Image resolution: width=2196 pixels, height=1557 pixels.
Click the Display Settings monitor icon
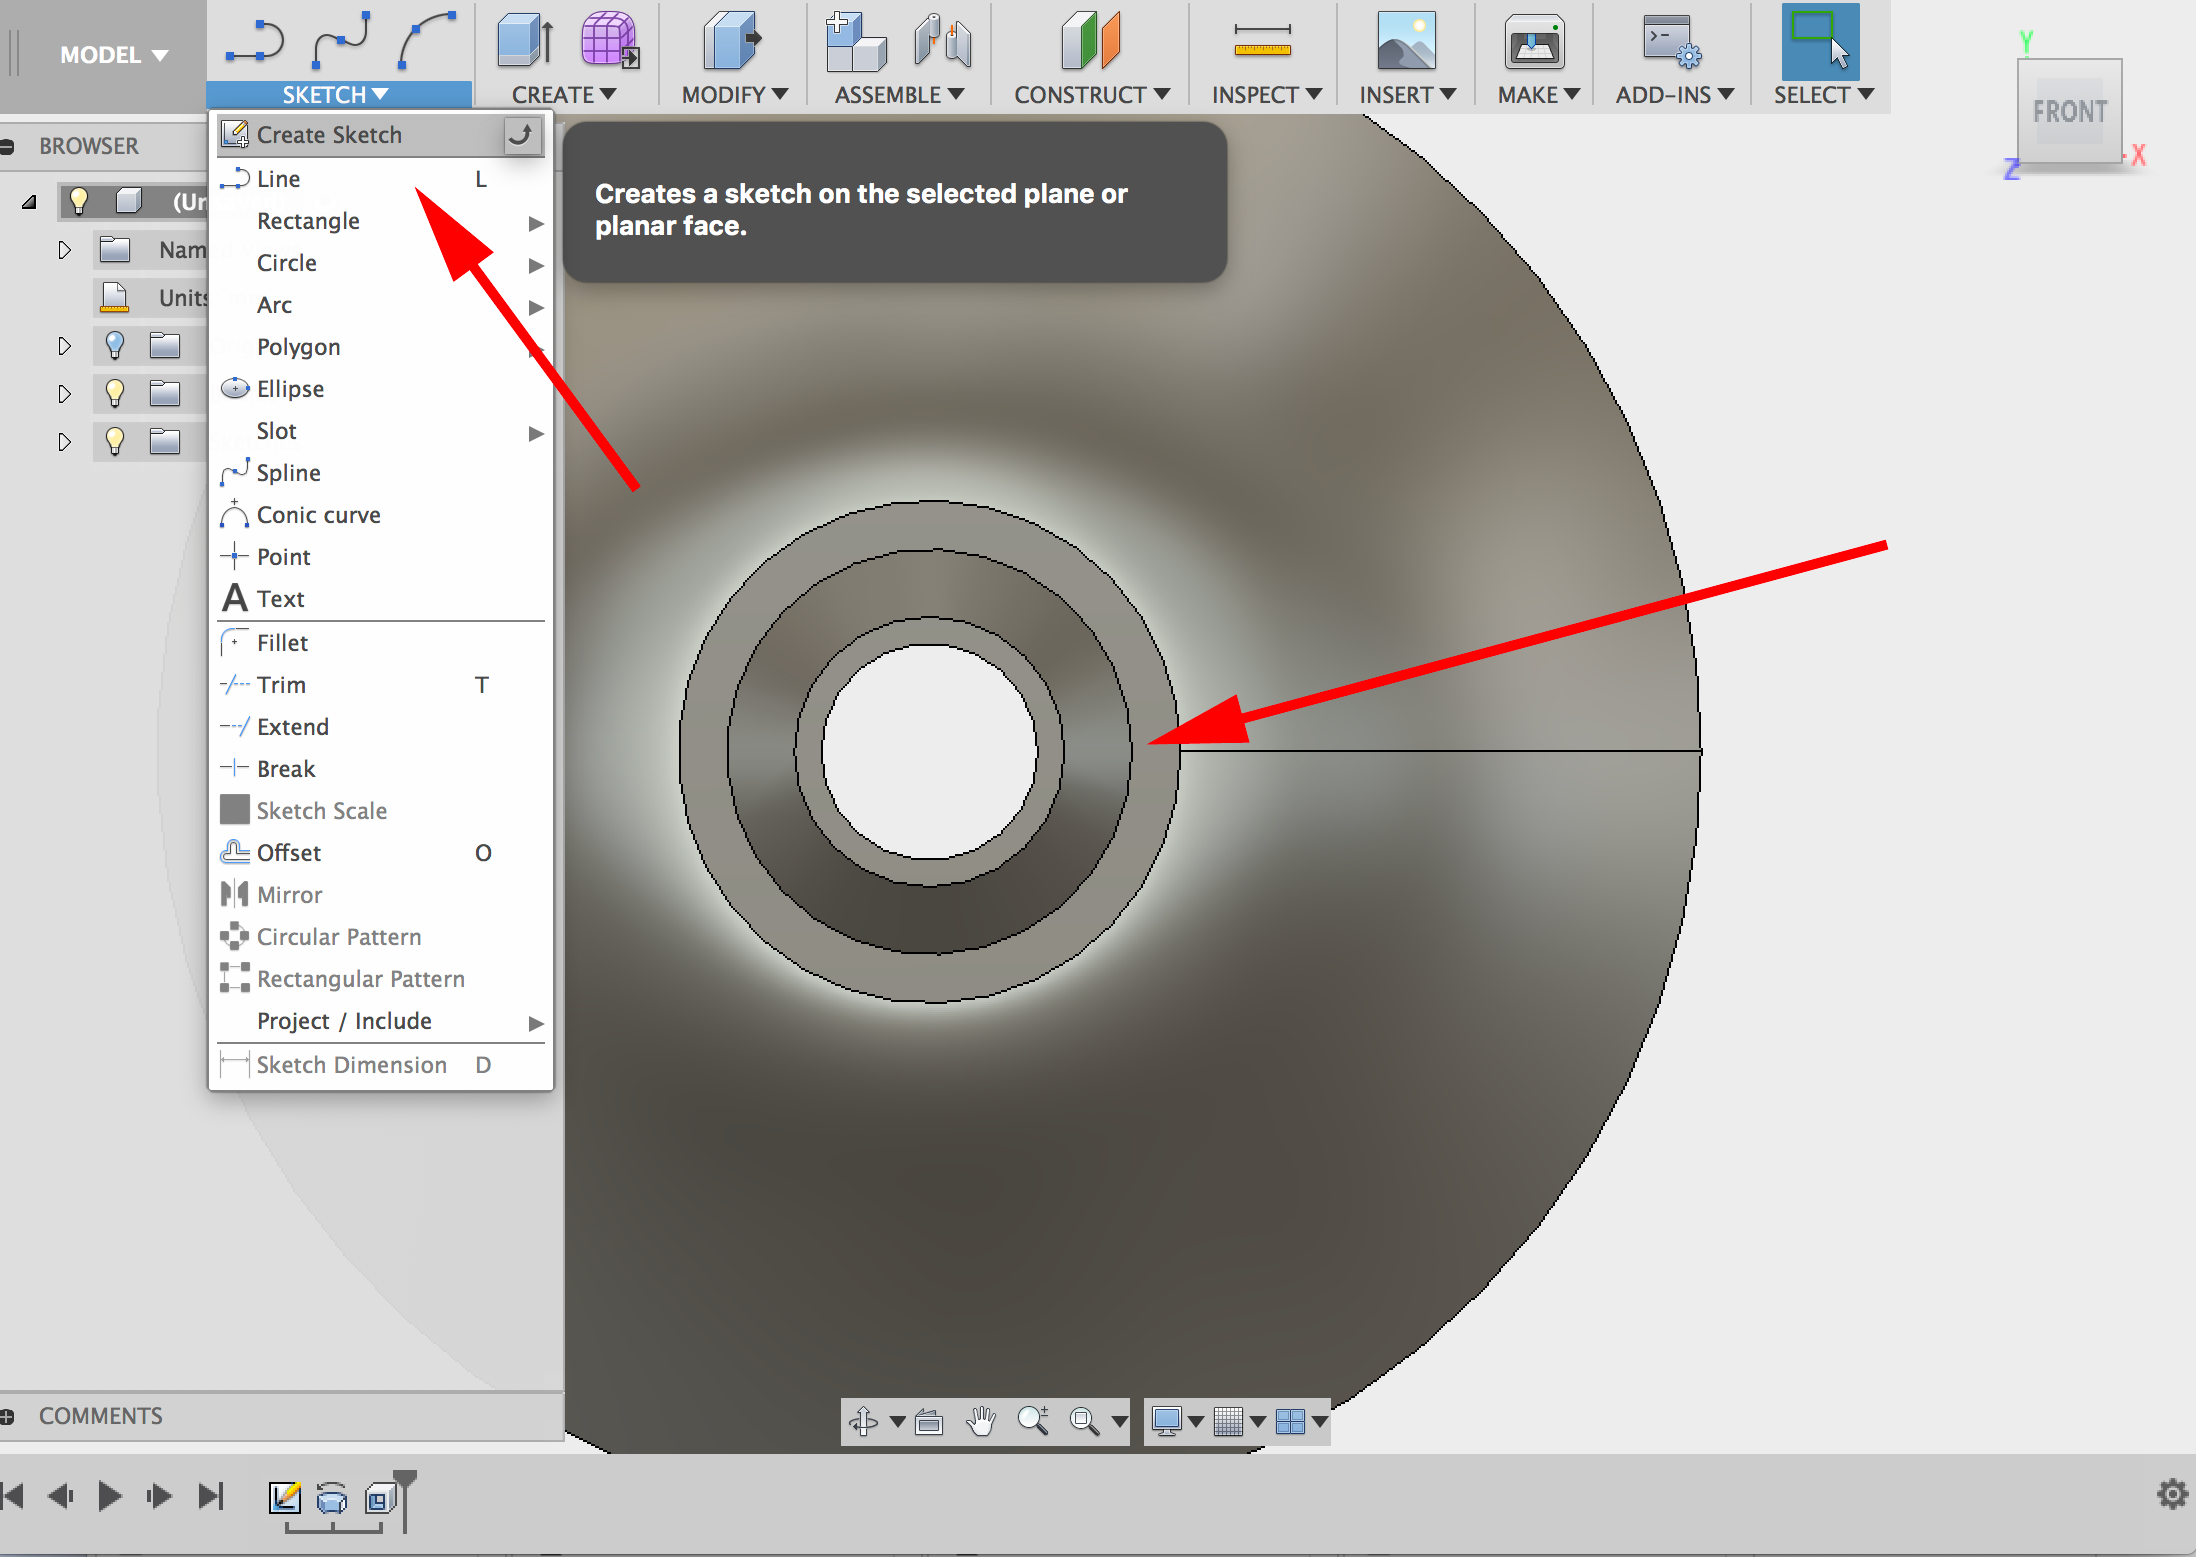[x=1166, y=1421]
